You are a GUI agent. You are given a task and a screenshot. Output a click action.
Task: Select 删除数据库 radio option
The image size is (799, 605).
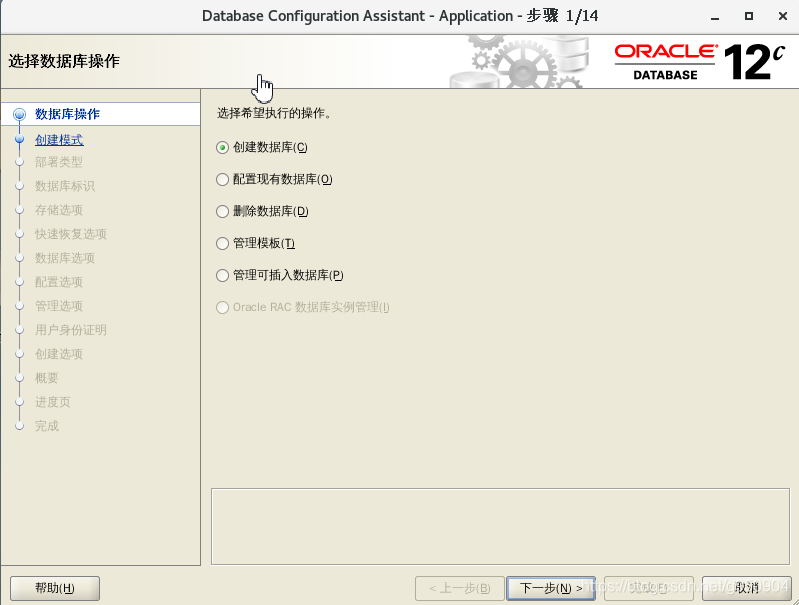tap(222, 211)
